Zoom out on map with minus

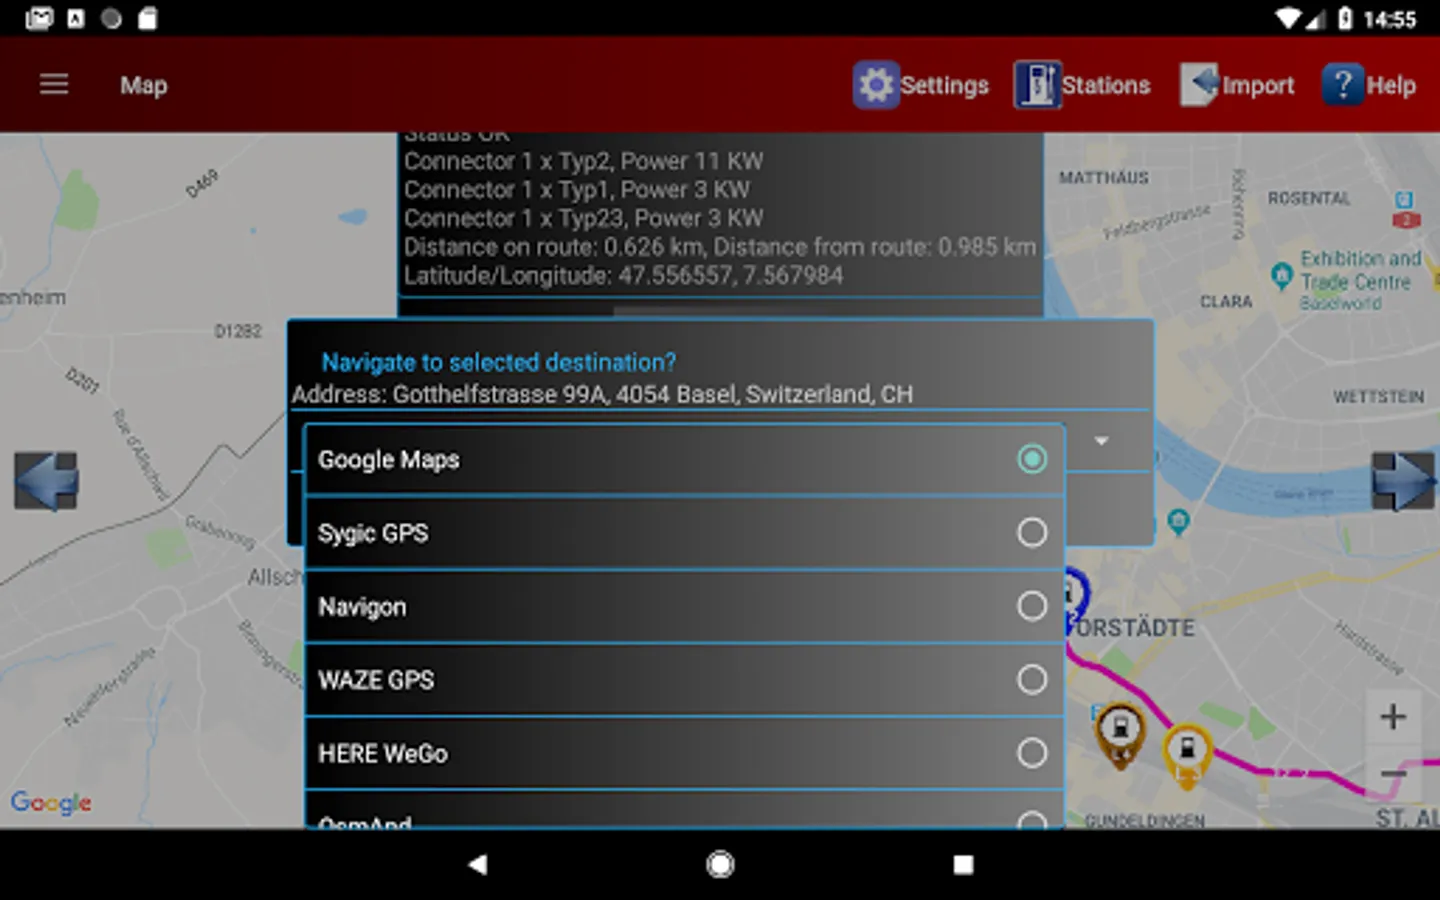pos(1393,774)
